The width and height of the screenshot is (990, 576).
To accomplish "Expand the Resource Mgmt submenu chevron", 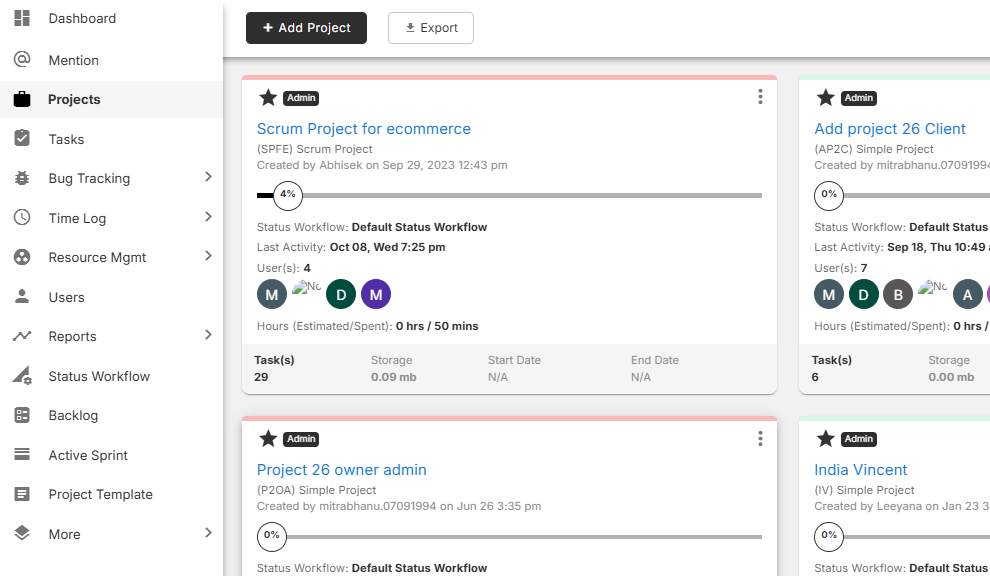I will coord(208,256).
